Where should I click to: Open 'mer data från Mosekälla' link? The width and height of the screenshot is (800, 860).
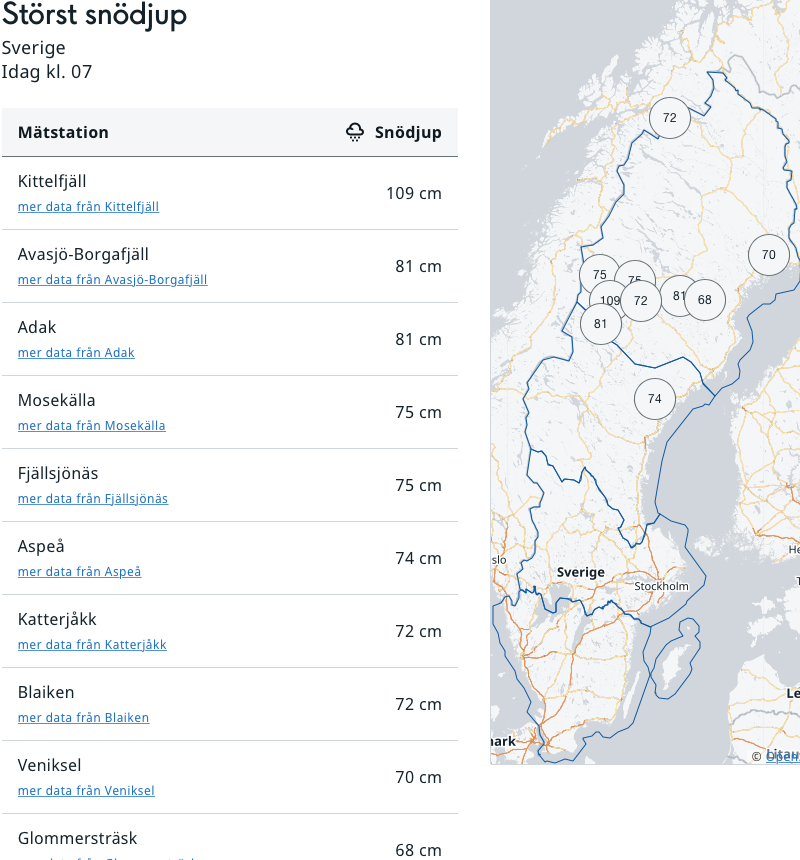coord(92,426)
